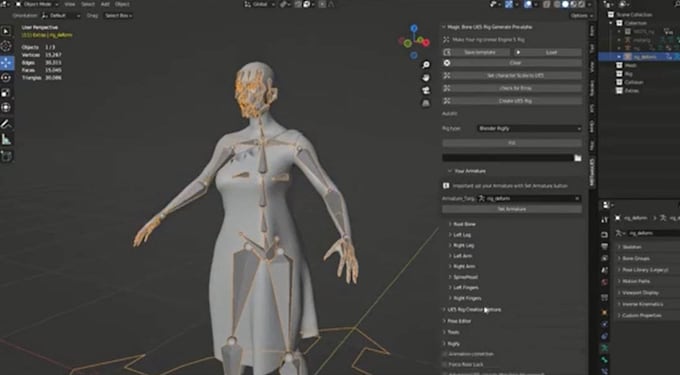Screen dimensions: 680x375
Task: Click the red X axis on navigation gizmo
Action: click(x=425, y=42)
